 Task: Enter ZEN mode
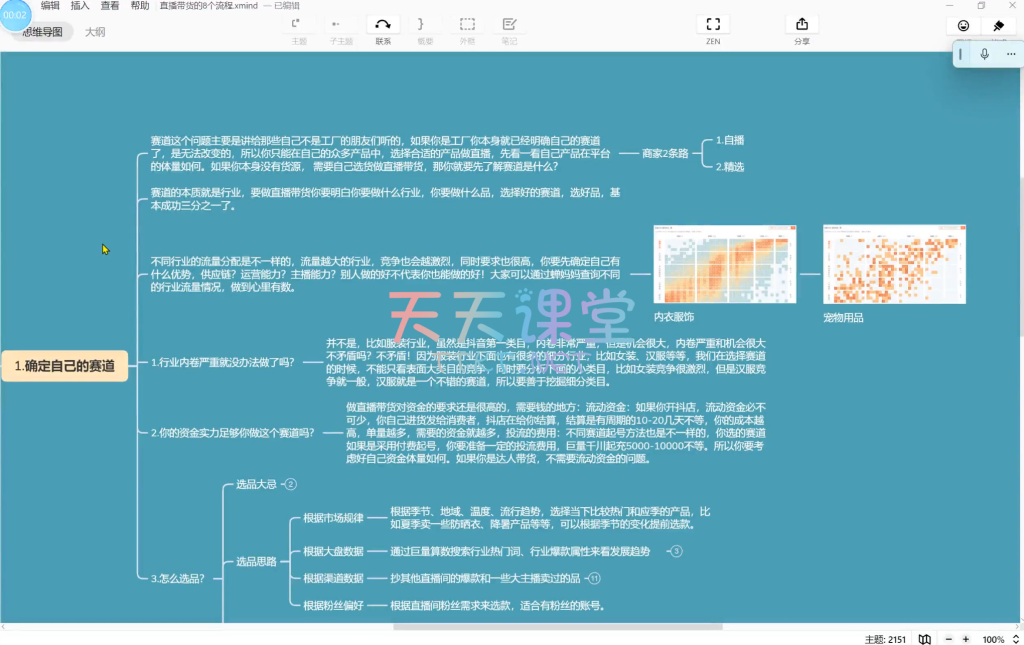712,24
